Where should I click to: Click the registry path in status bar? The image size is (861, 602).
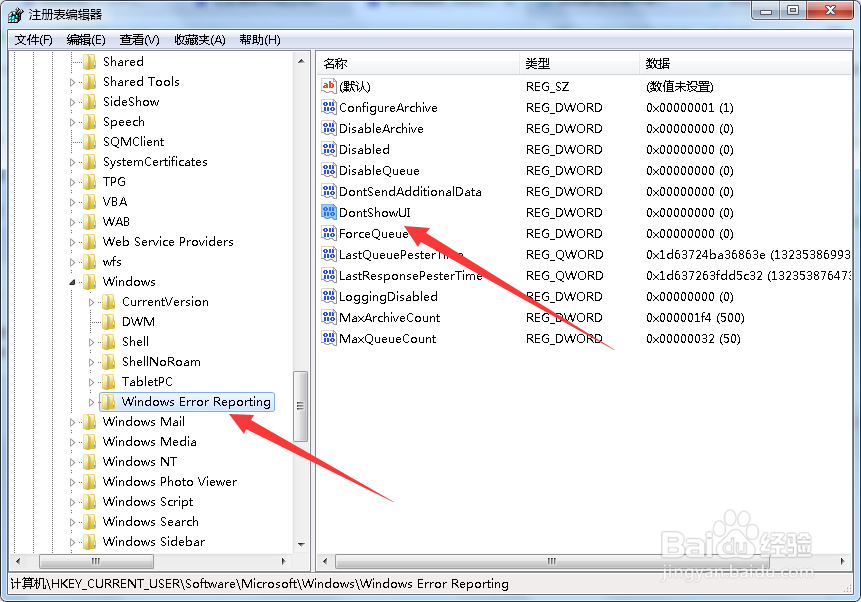pyautogui.click(x=259, y=583)
